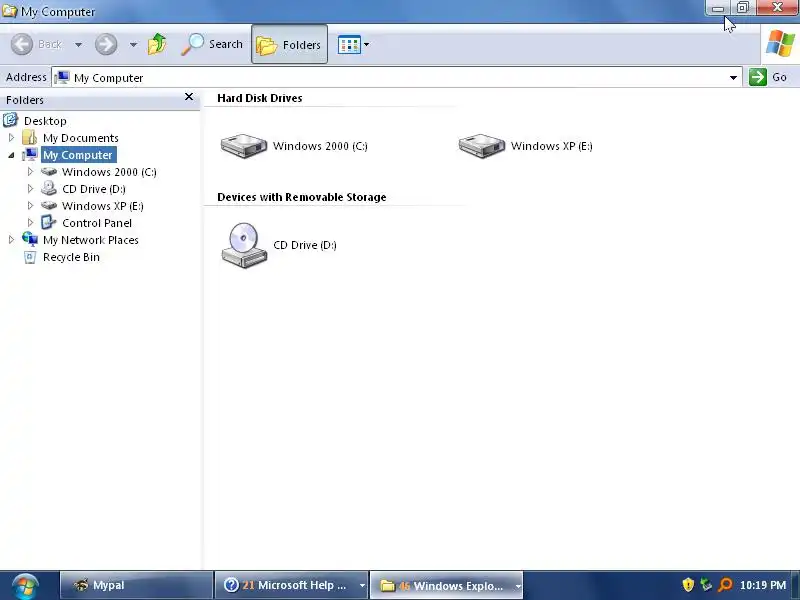Click My Network Places icon in tree
The height and width of the screenshot is (600, 800).
tap(30, 239)
